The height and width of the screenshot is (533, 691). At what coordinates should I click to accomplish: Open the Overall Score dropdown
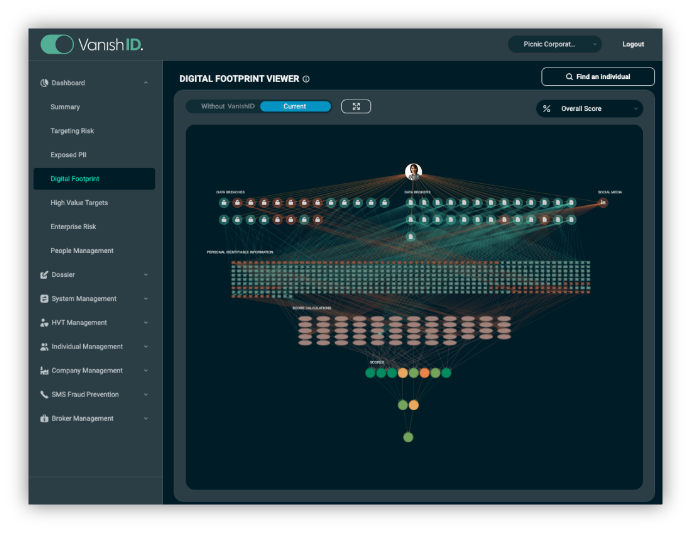click(589, 108)
